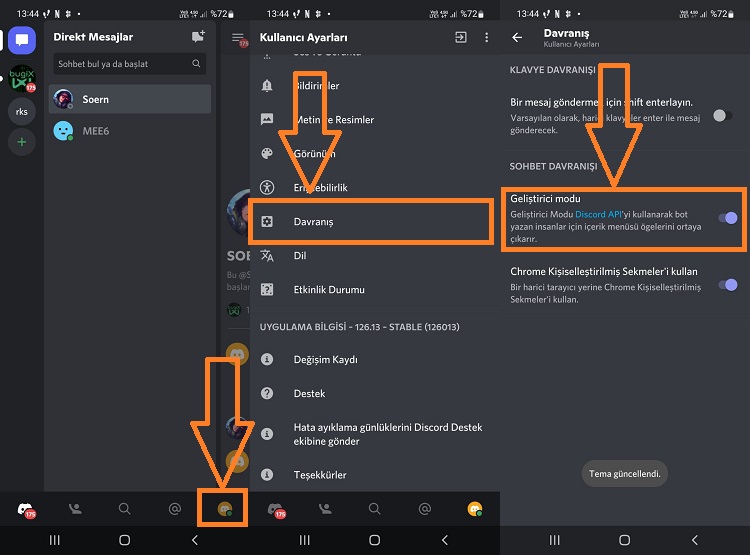Toggle Chrome Kişiselleştirilmiş Sekmeler switch
This screenshot has height=555, width=750.
point(728,285)
